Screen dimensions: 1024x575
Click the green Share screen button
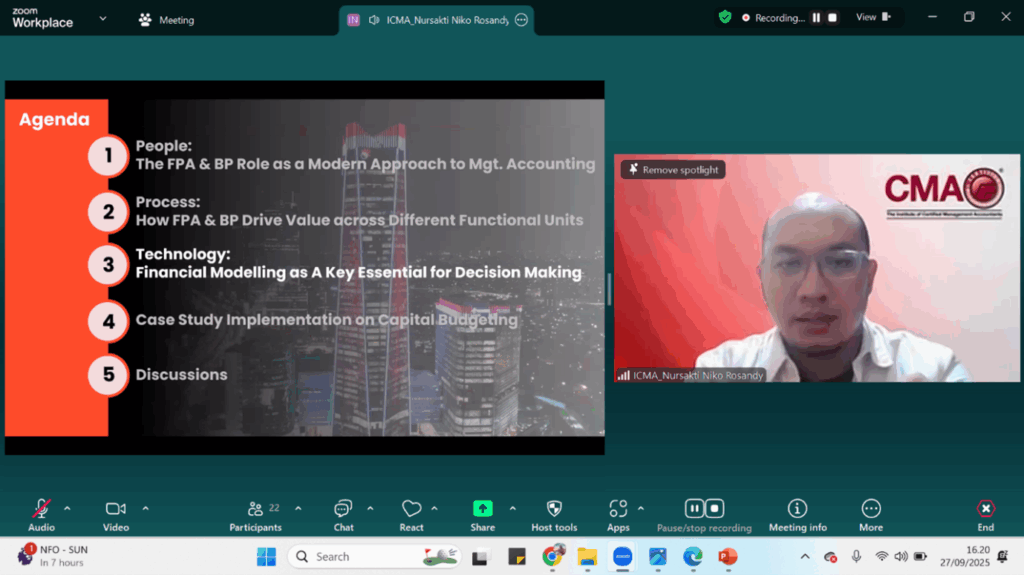click(x=483, y=509)
